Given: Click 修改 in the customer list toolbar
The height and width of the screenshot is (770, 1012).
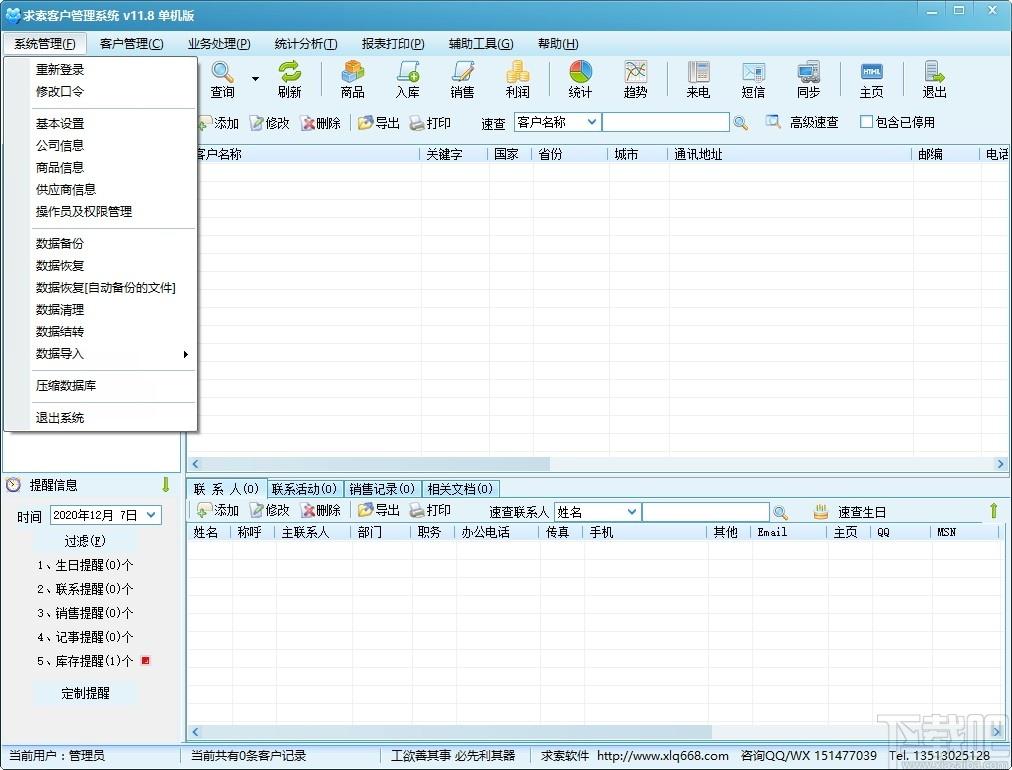Looking at the screenshot, I should 270,123.
